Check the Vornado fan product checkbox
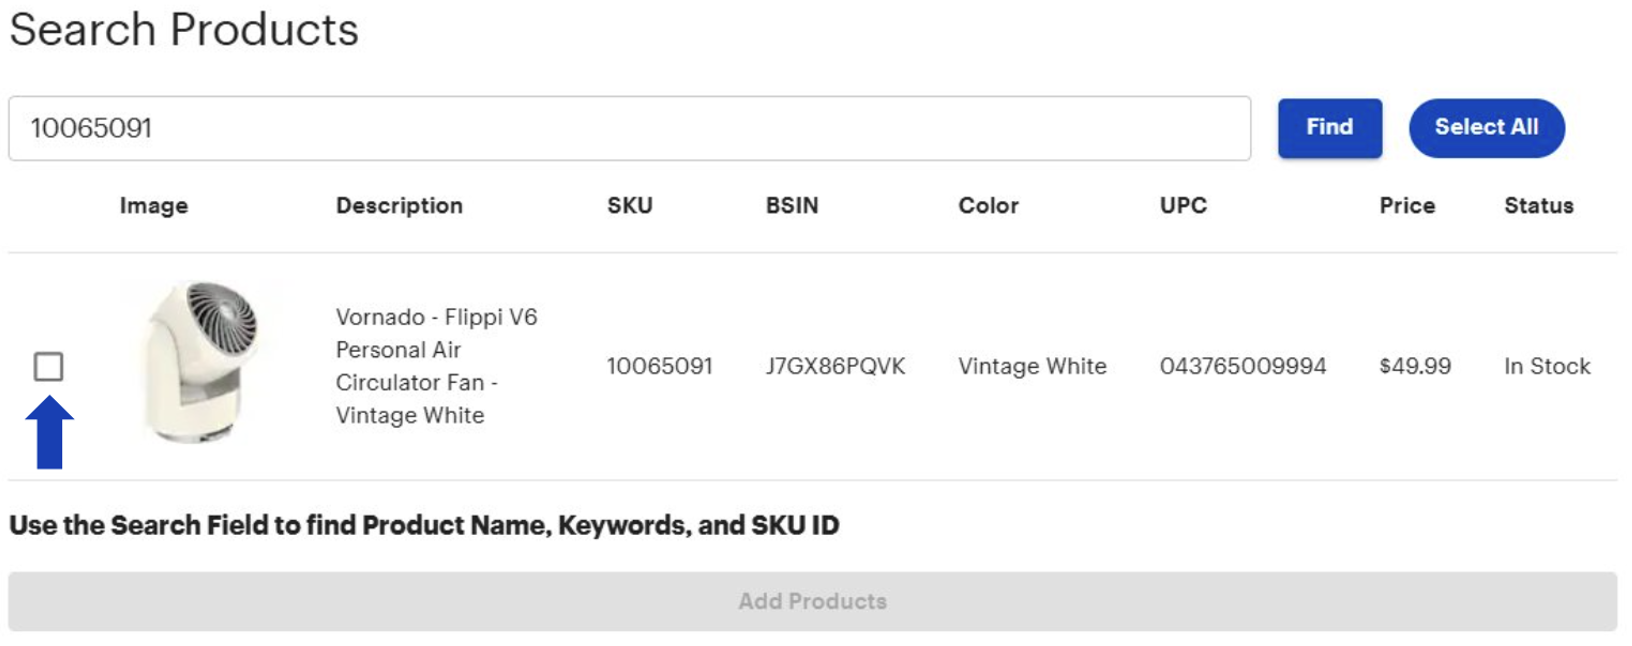 pyautogui.click(x=48, y=367)
